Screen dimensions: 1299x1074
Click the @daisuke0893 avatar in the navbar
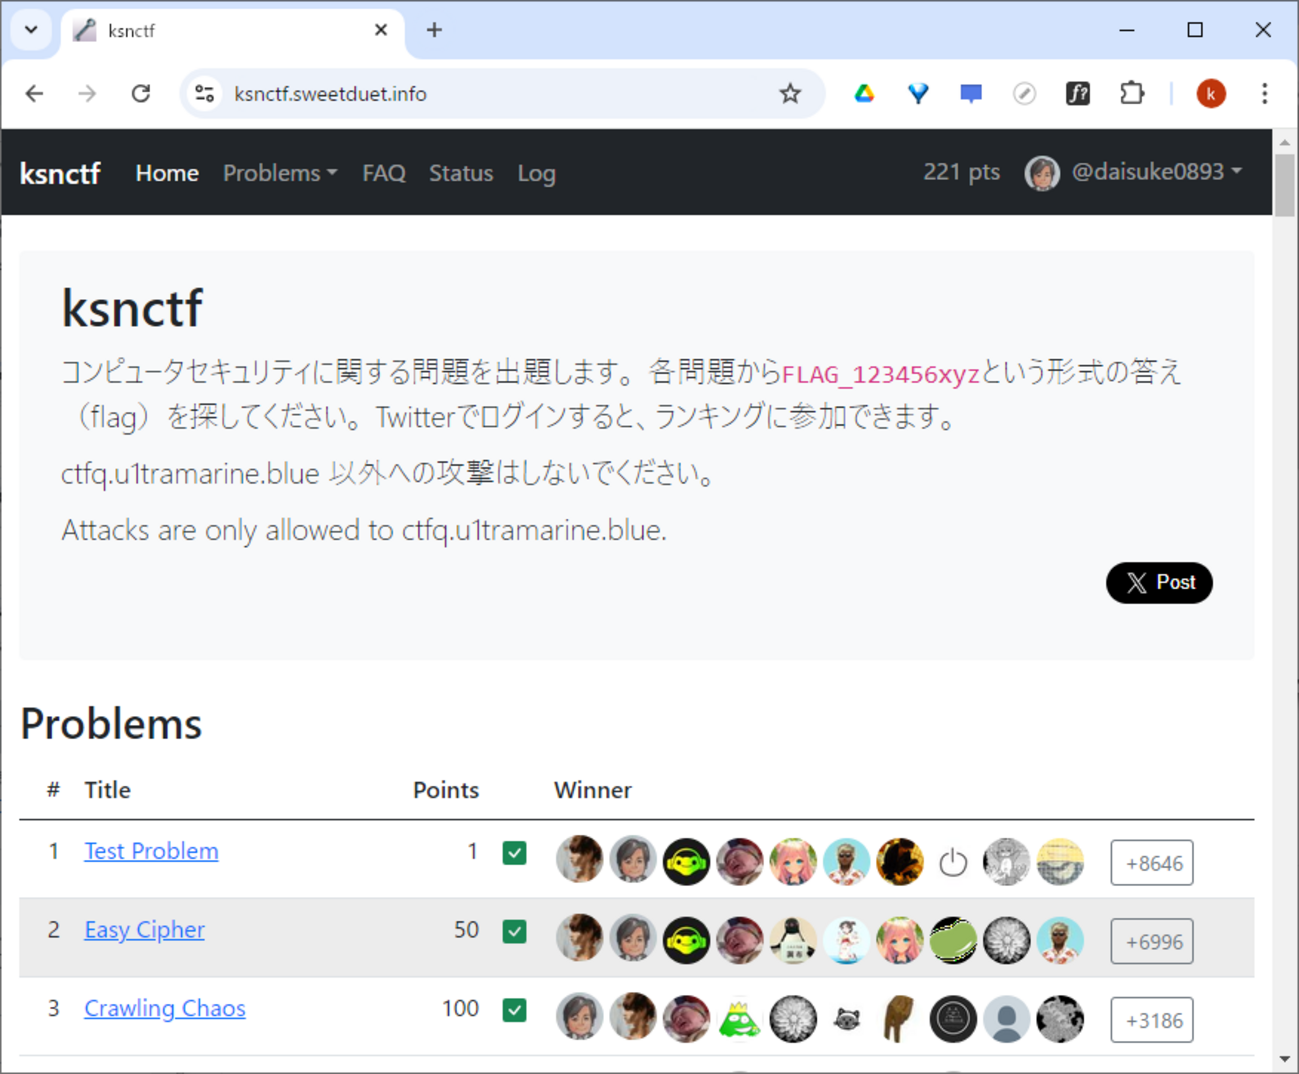[x=1043, y=172]
